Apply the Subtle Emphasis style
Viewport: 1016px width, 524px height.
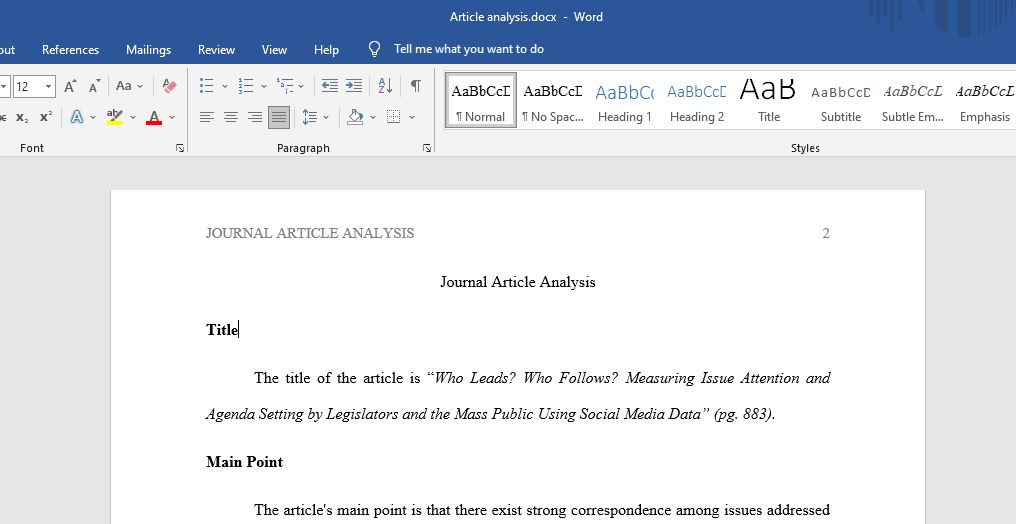click(912, 100)
